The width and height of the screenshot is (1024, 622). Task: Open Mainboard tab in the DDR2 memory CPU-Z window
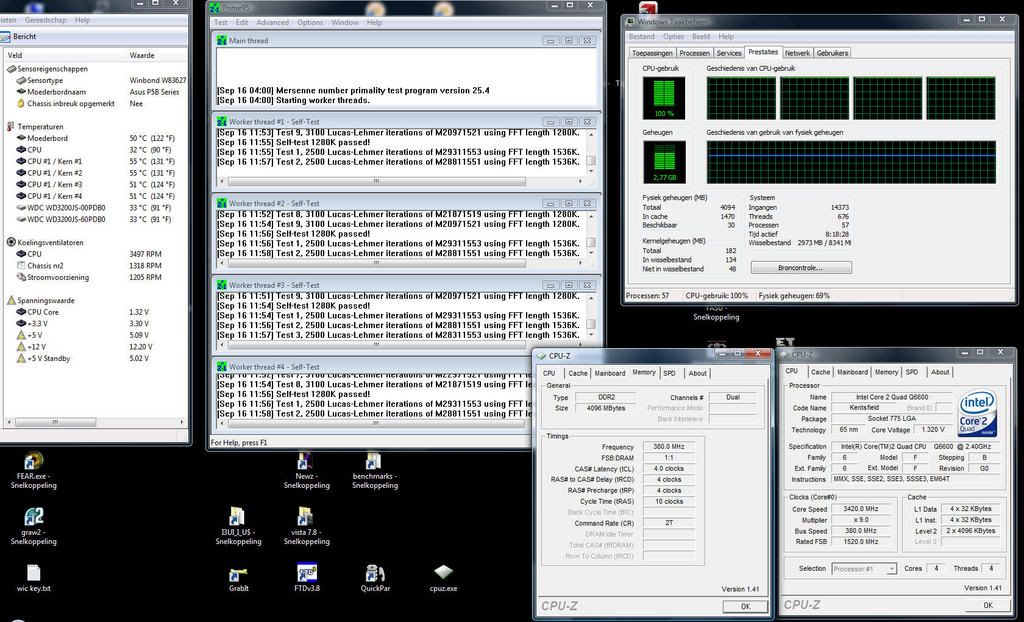click(x=609, y=374)
